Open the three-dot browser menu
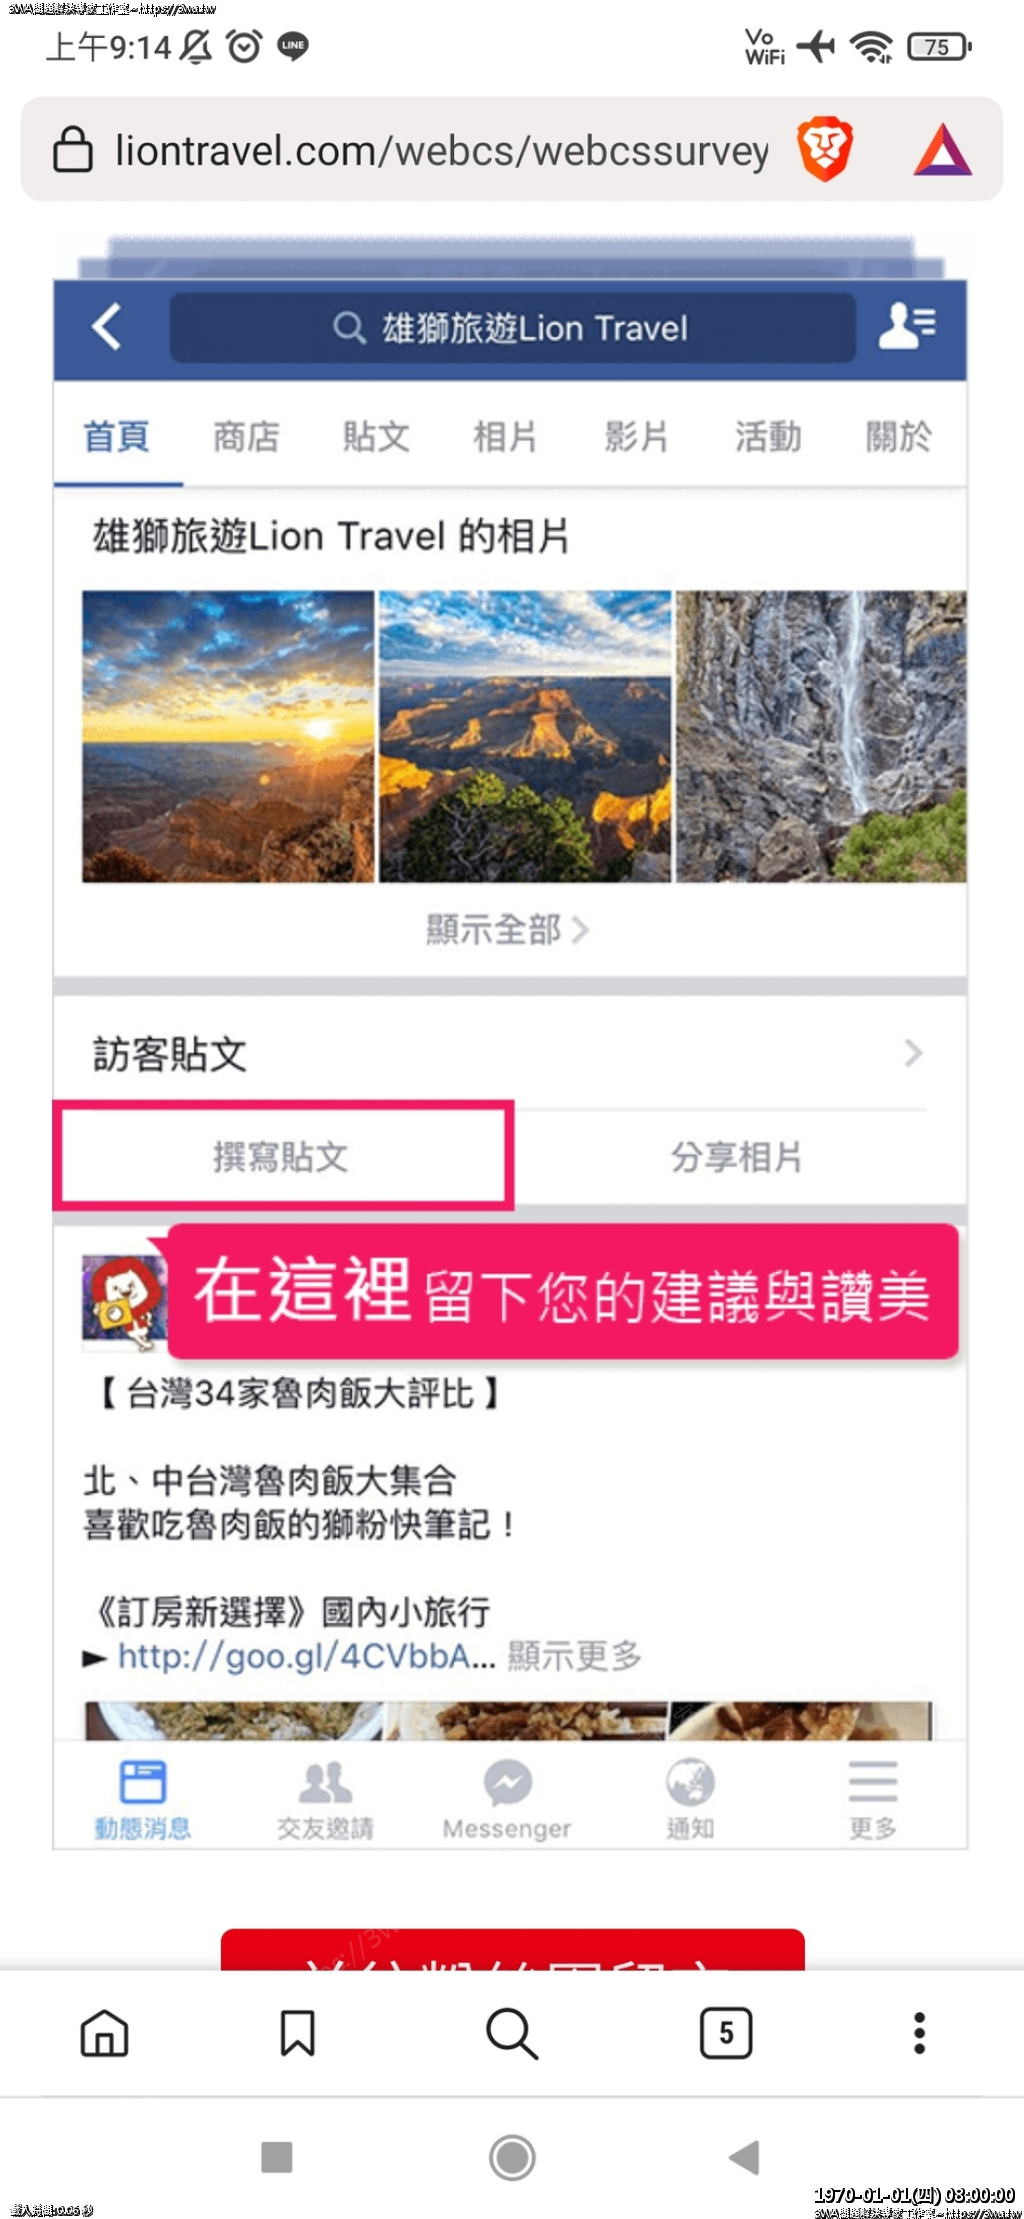 coord(919,2033)
